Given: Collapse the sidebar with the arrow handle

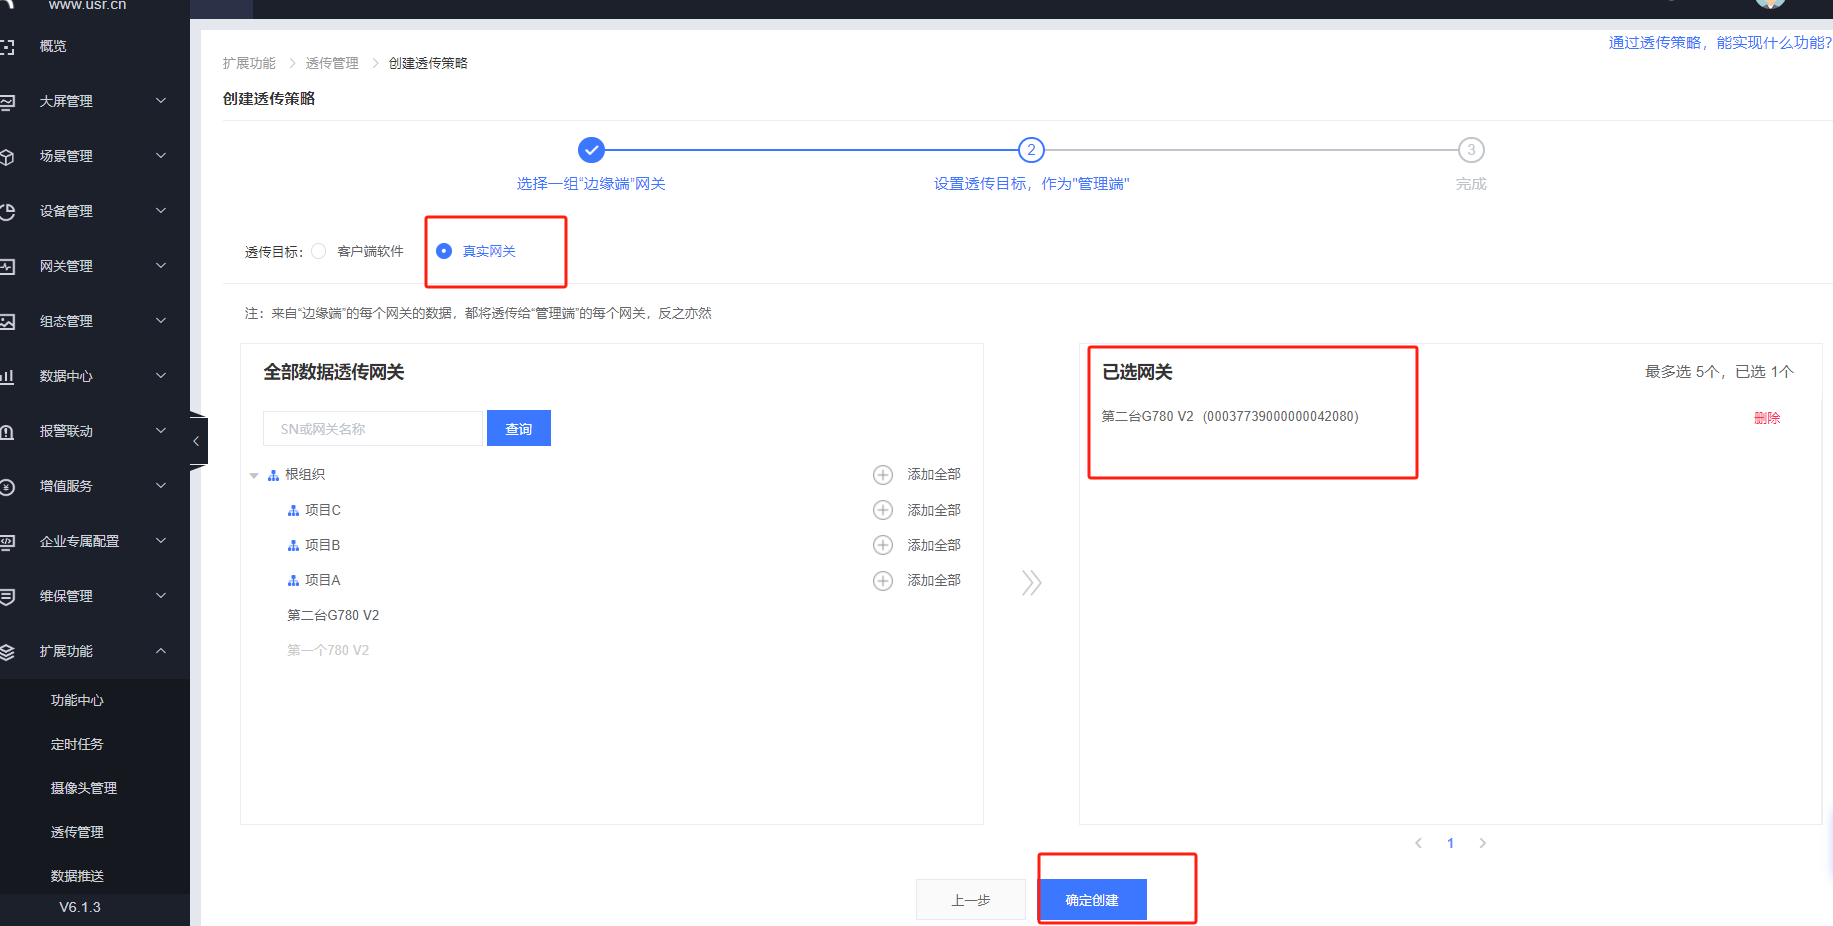Looking at the screenshot, I should tap(197, 440).
